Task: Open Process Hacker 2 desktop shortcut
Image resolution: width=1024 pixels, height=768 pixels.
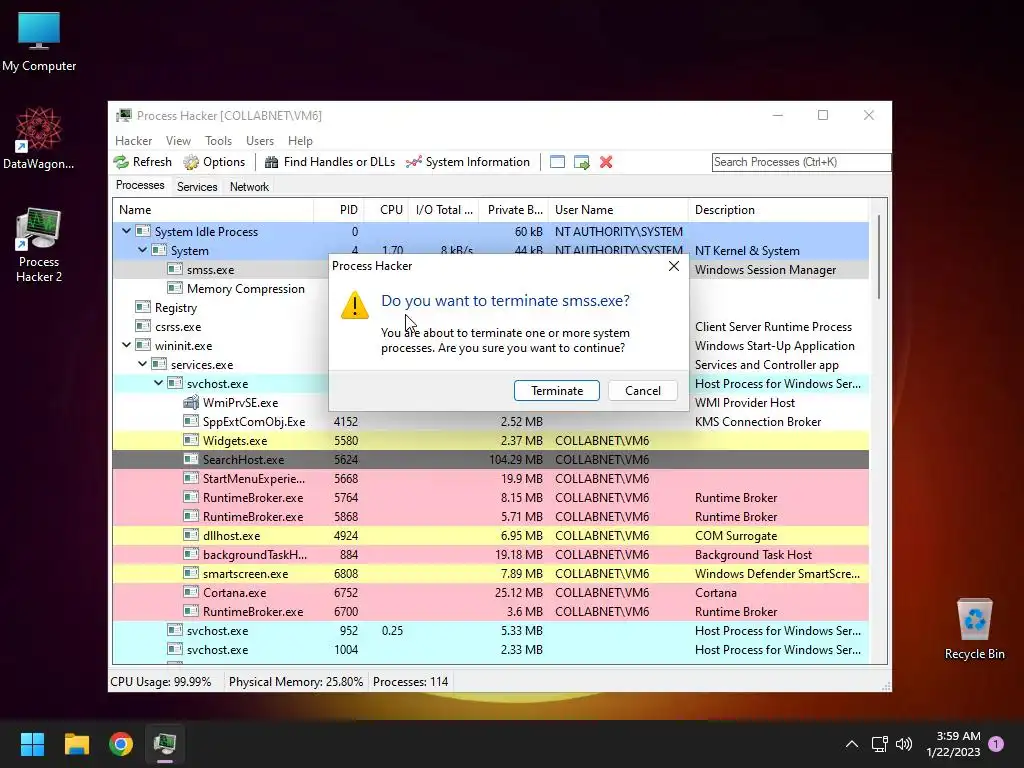Action: tap(39, 246)
